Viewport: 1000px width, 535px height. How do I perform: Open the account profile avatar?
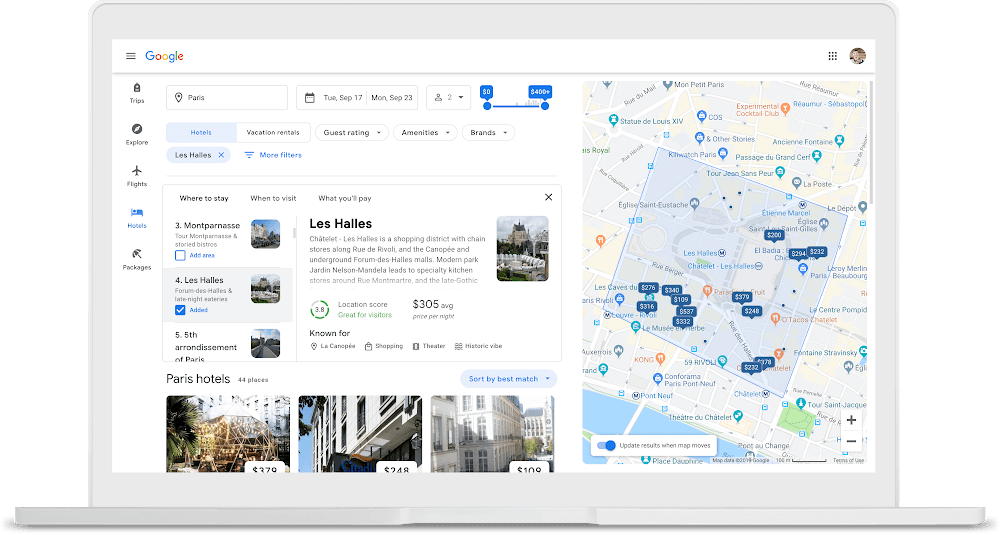click(857, 56)
